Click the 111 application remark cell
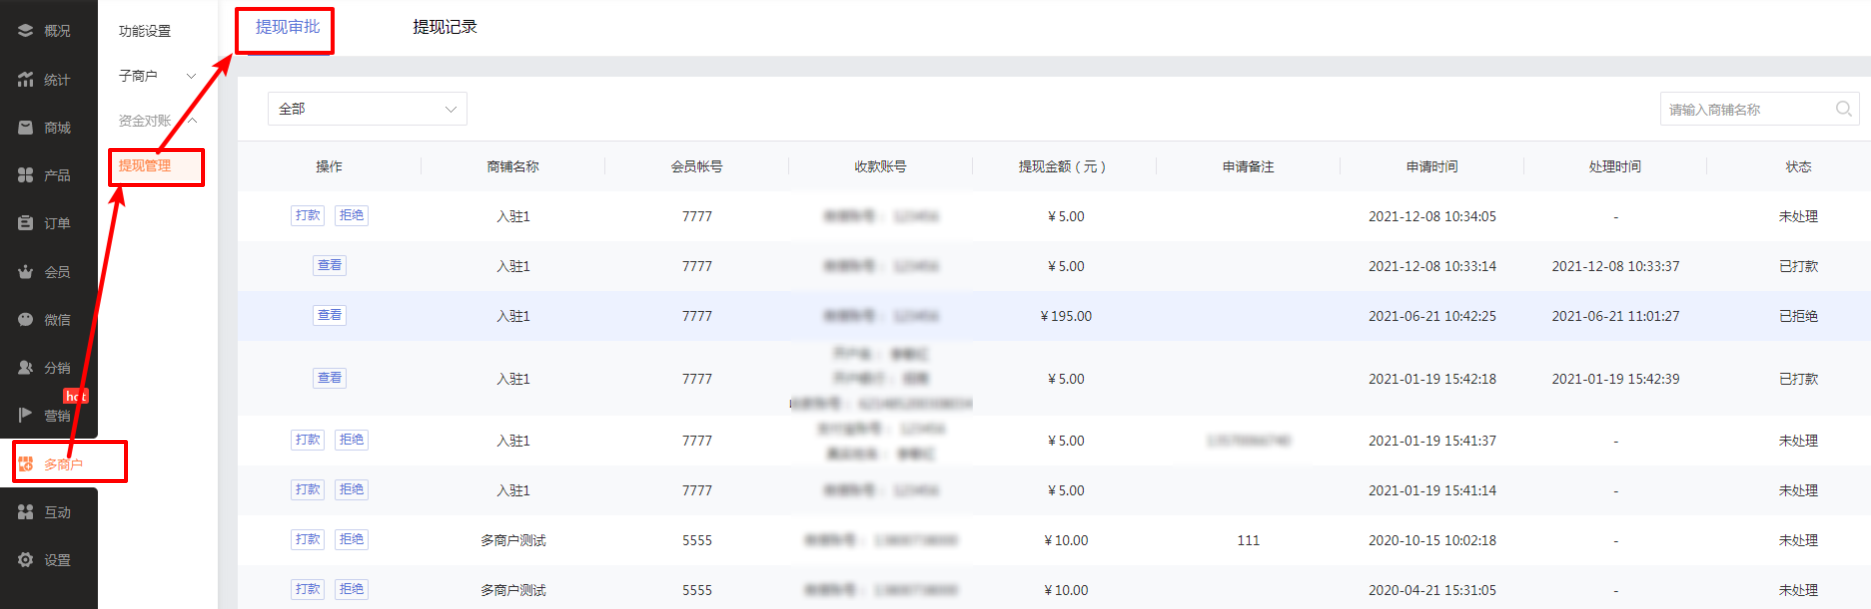The height and width of the screenshot is (609, 1871). click(x=1248, y=540)
